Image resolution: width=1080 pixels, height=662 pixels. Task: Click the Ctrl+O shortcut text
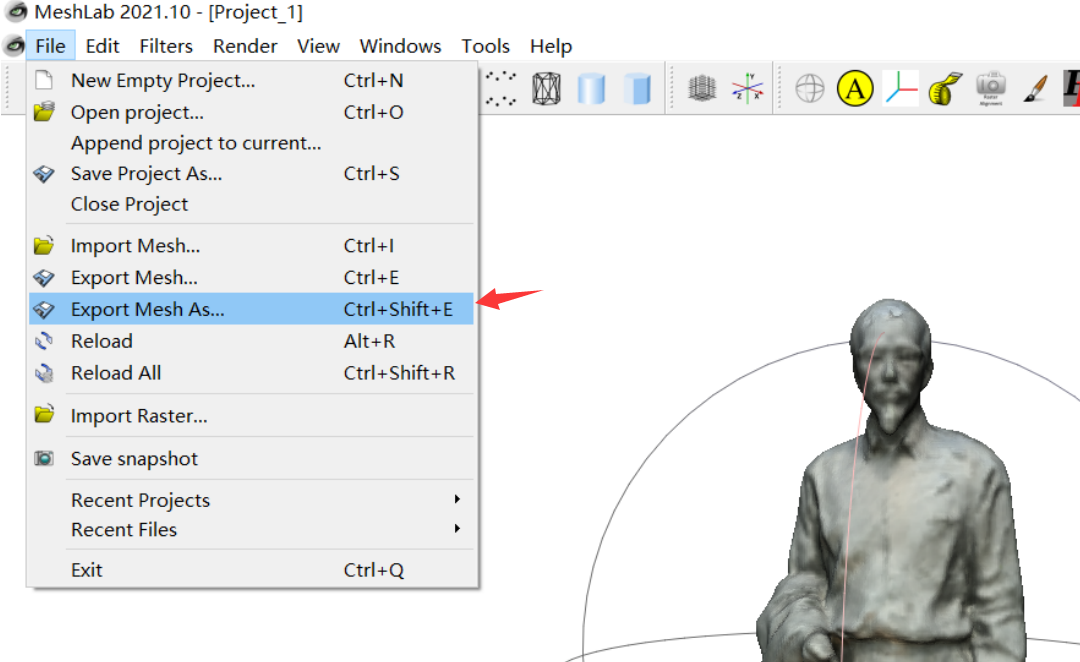(373, 112)
